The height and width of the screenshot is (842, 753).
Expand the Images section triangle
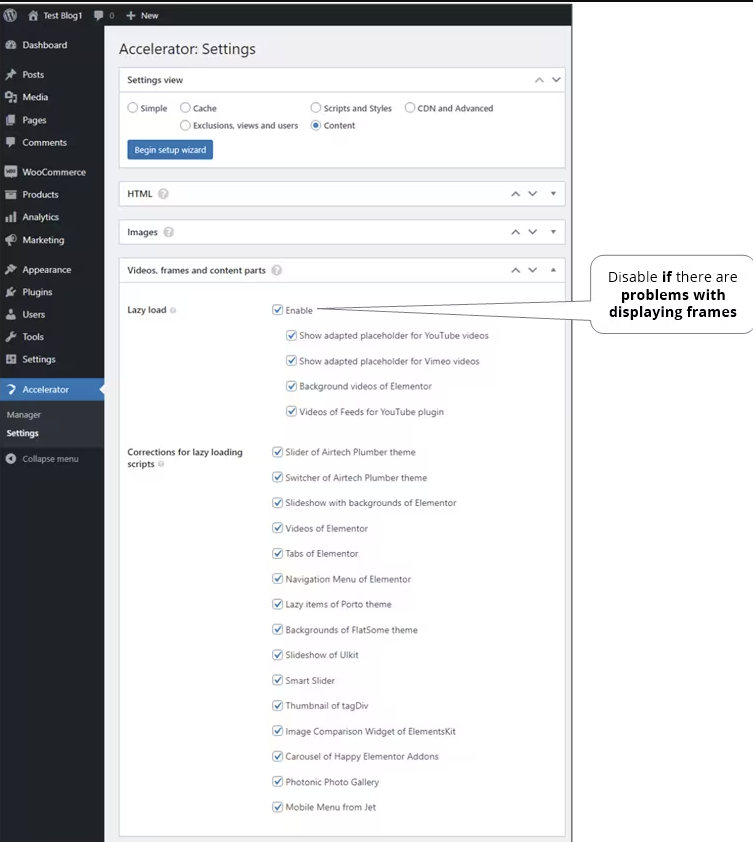coord(553,232)
